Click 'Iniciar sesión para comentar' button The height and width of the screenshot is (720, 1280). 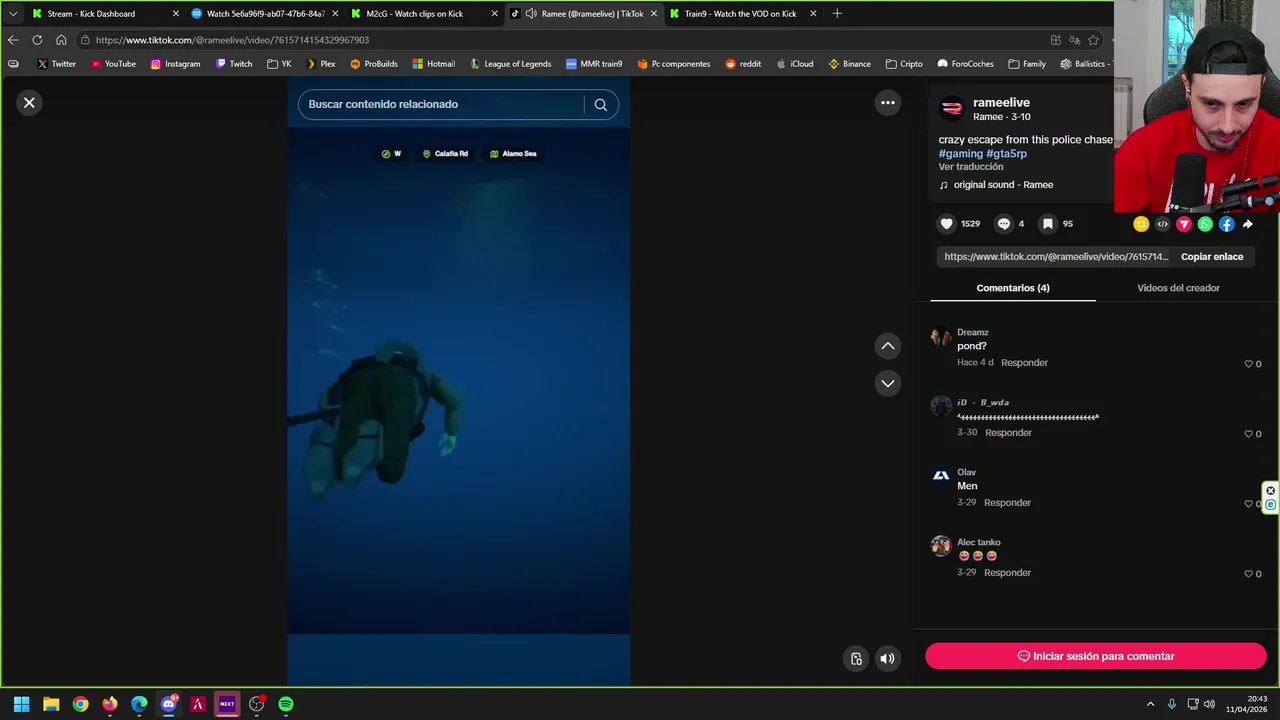pos(1095,656)
